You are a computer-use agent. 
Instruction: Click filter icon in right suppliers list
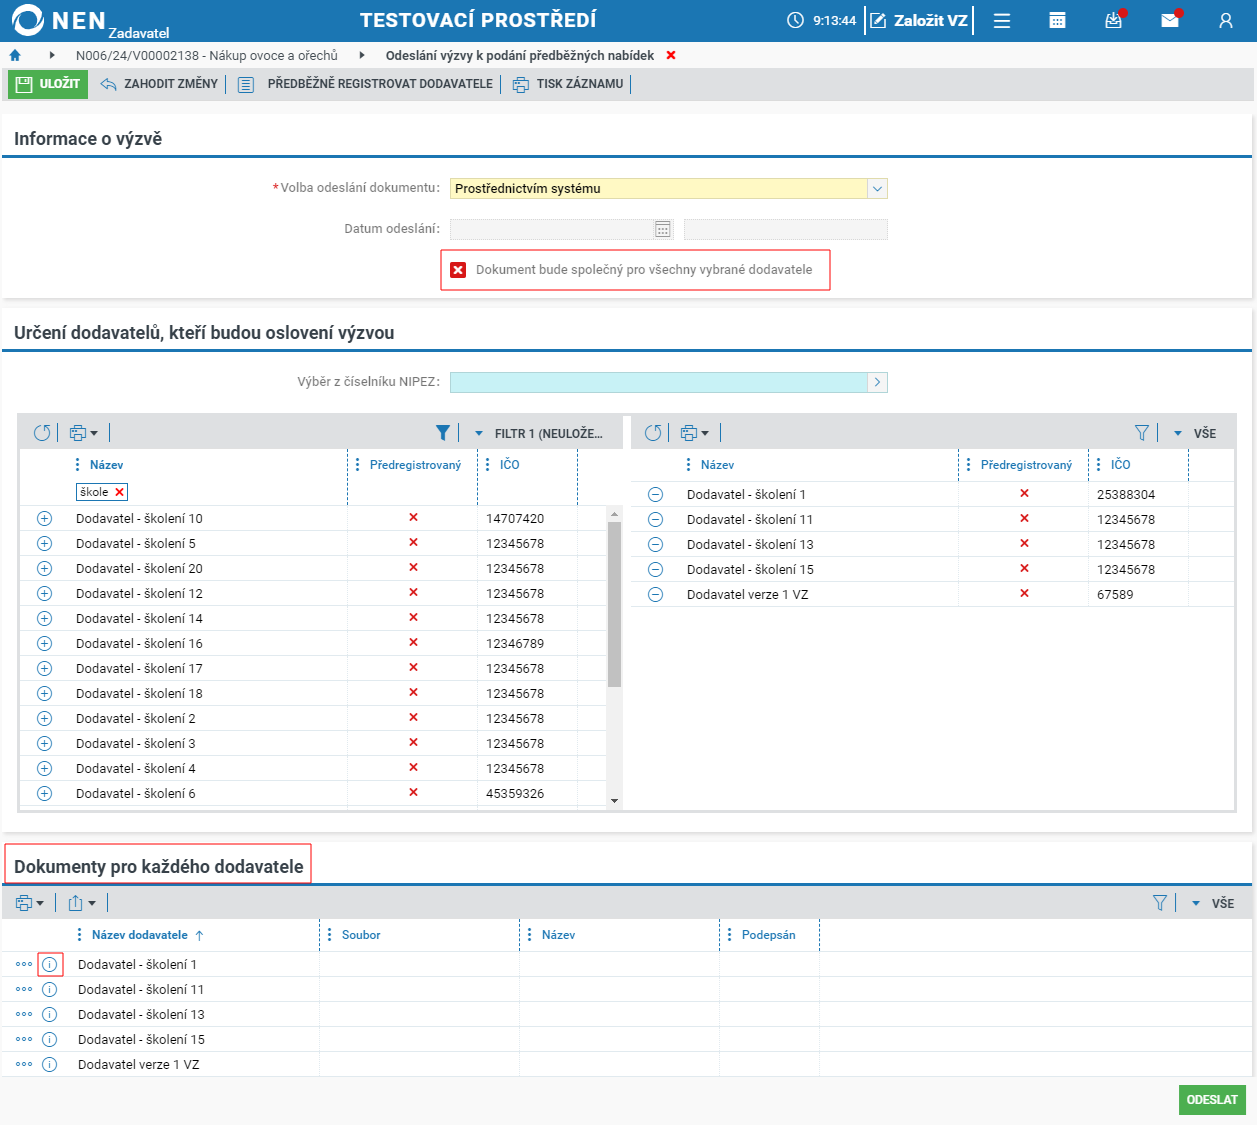(1142, 433)
